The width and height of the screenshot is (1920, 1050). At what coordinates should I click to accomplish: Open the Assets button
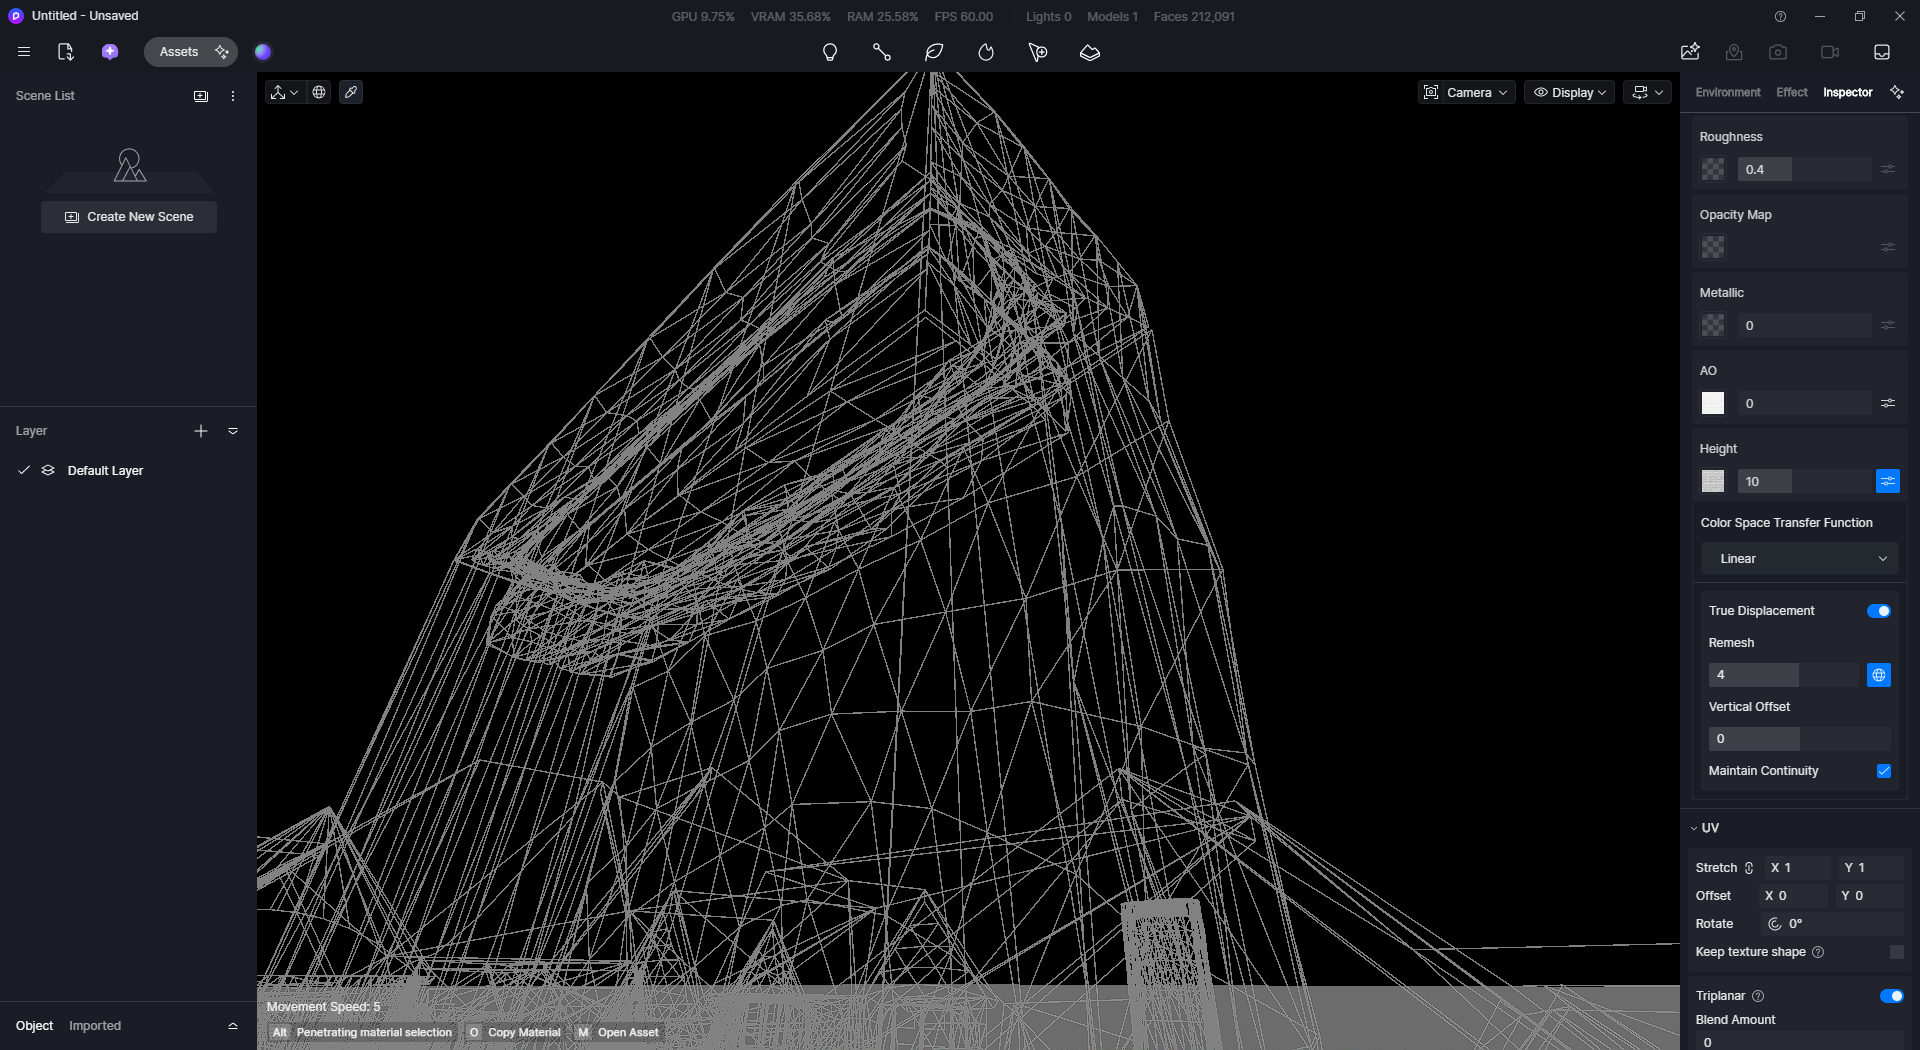[x=179, y=52]
